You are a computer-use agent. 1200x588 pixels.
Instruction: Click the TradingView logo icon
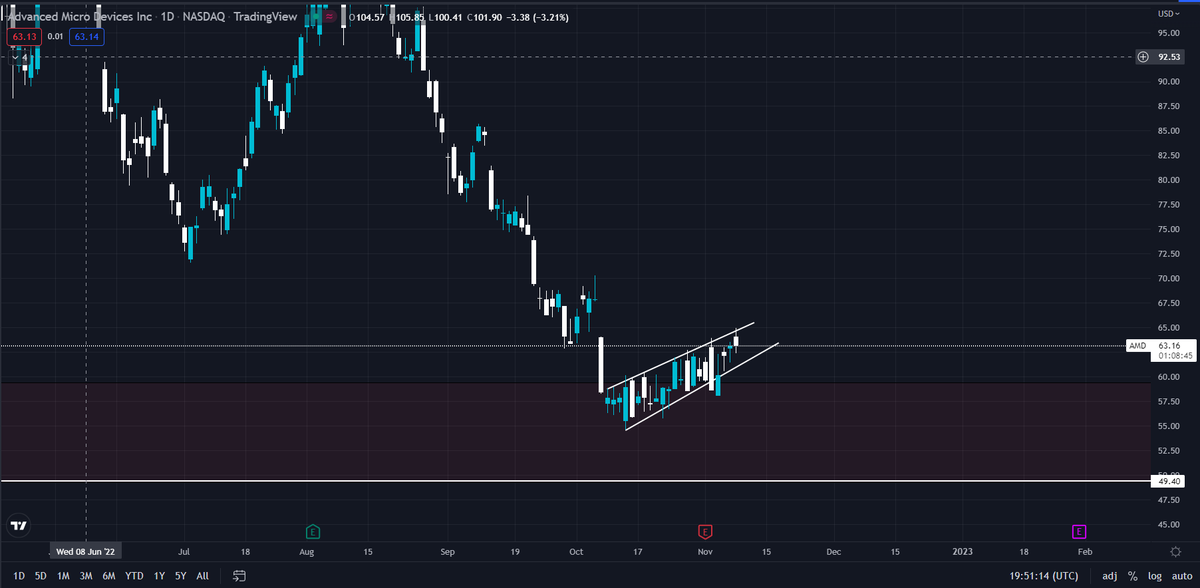(18, 525)
